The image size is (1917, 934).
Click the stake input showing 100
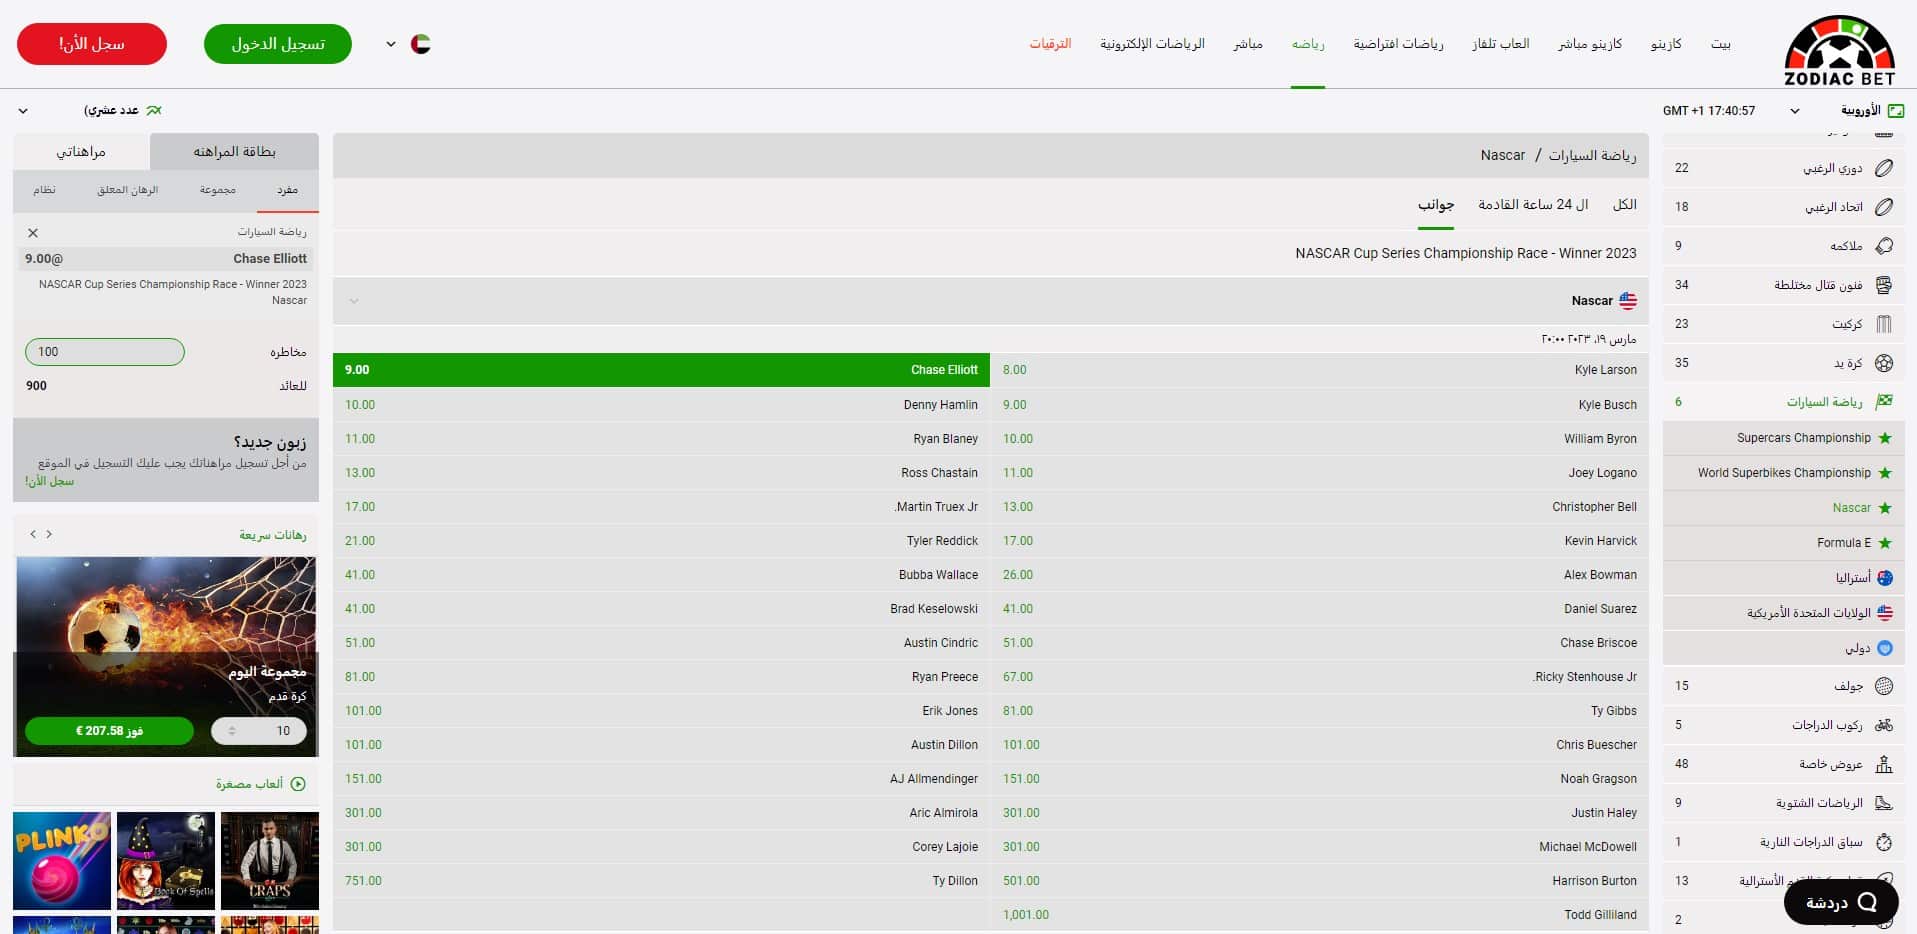tap(105, 352)
